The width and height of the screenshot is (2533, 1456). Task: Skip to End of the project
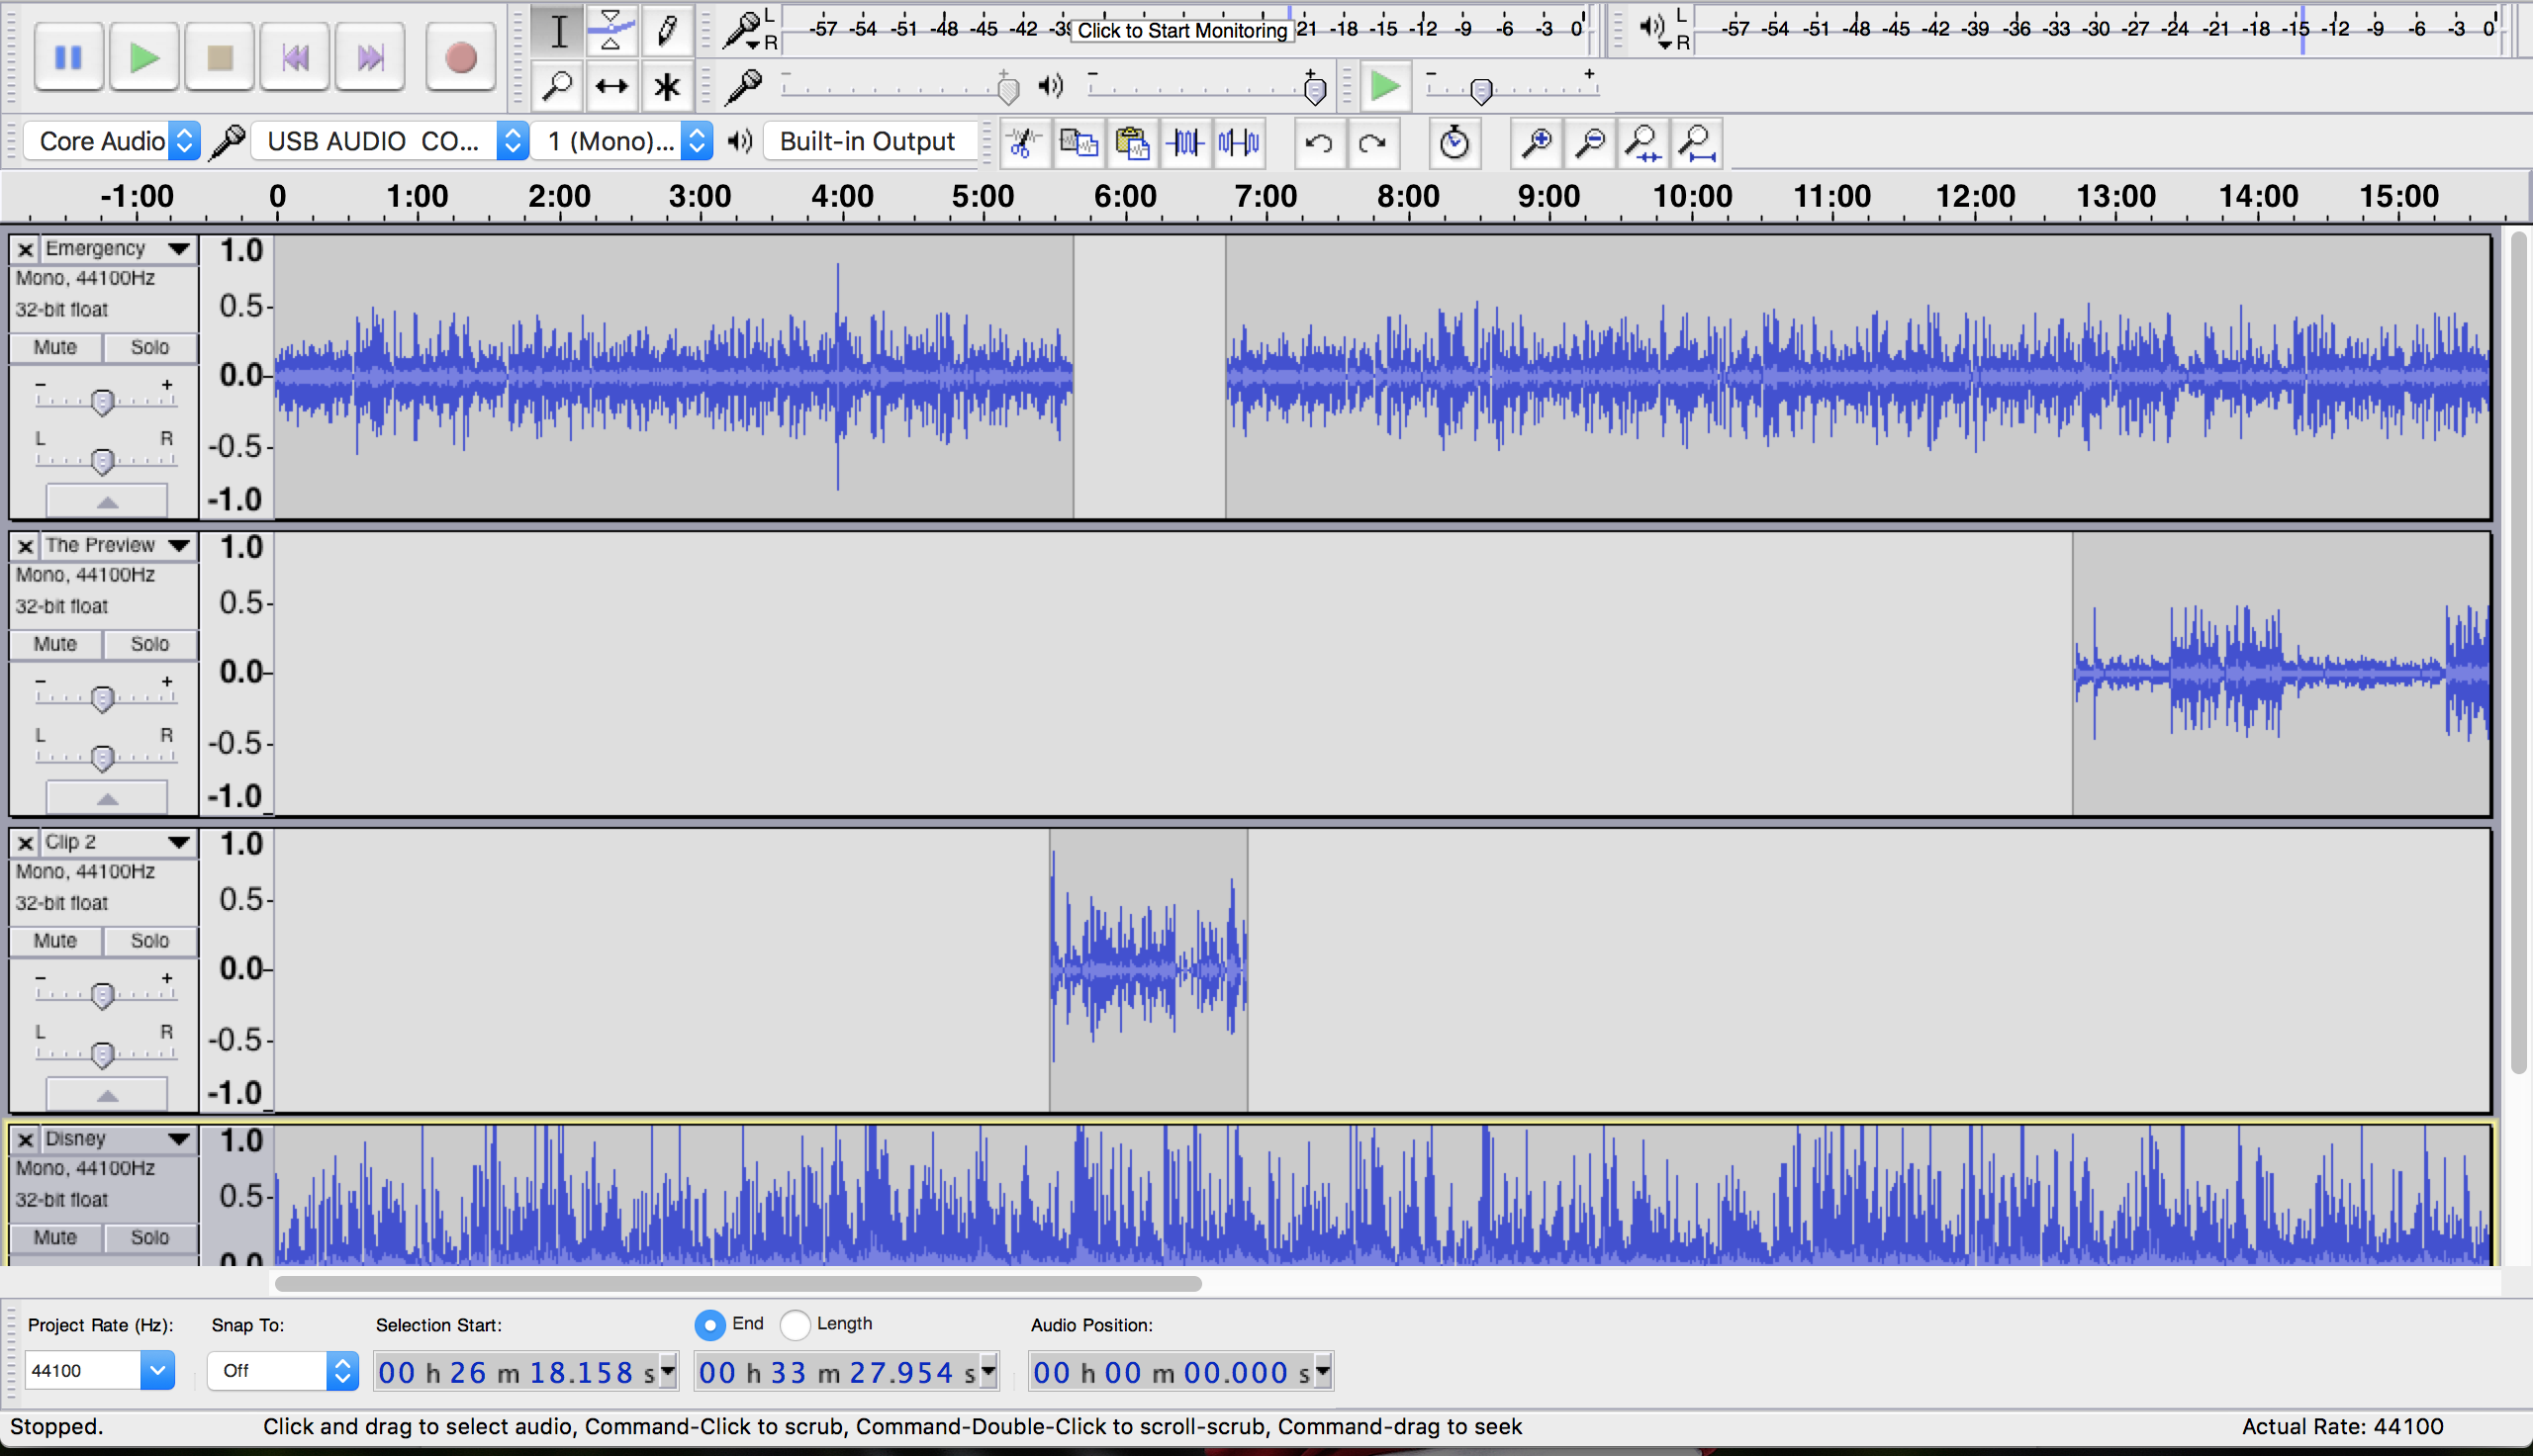[x=370, y=58]
